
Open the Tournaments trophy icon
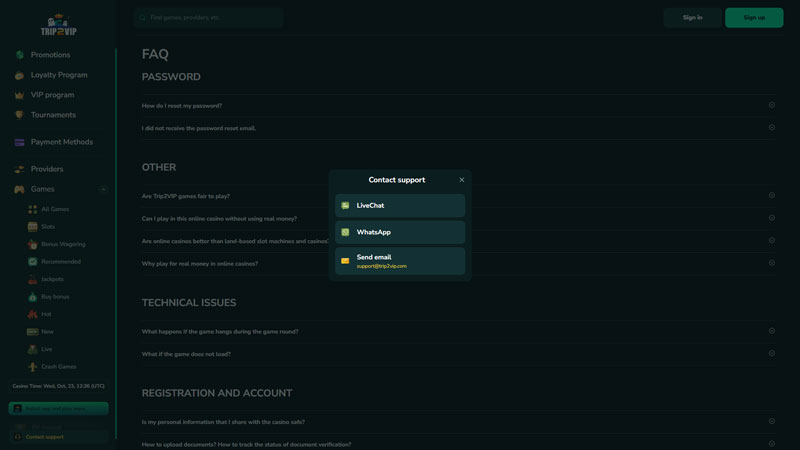[x=20, y=115]
